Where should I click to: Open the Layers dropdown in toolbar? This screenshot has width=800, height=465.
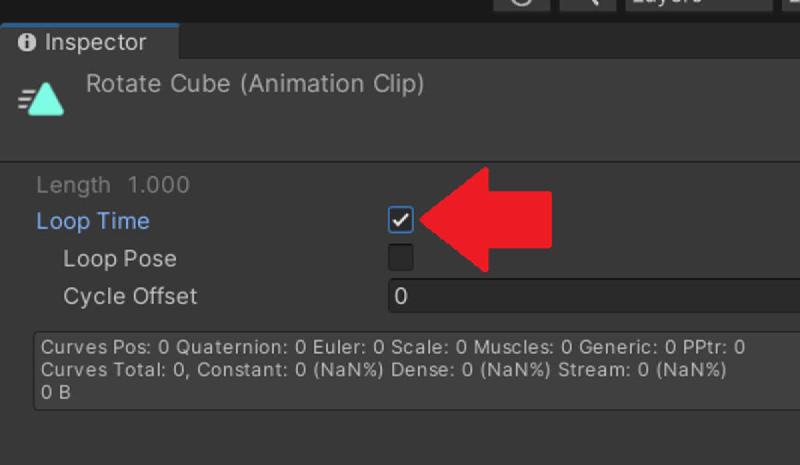(698, 4)
